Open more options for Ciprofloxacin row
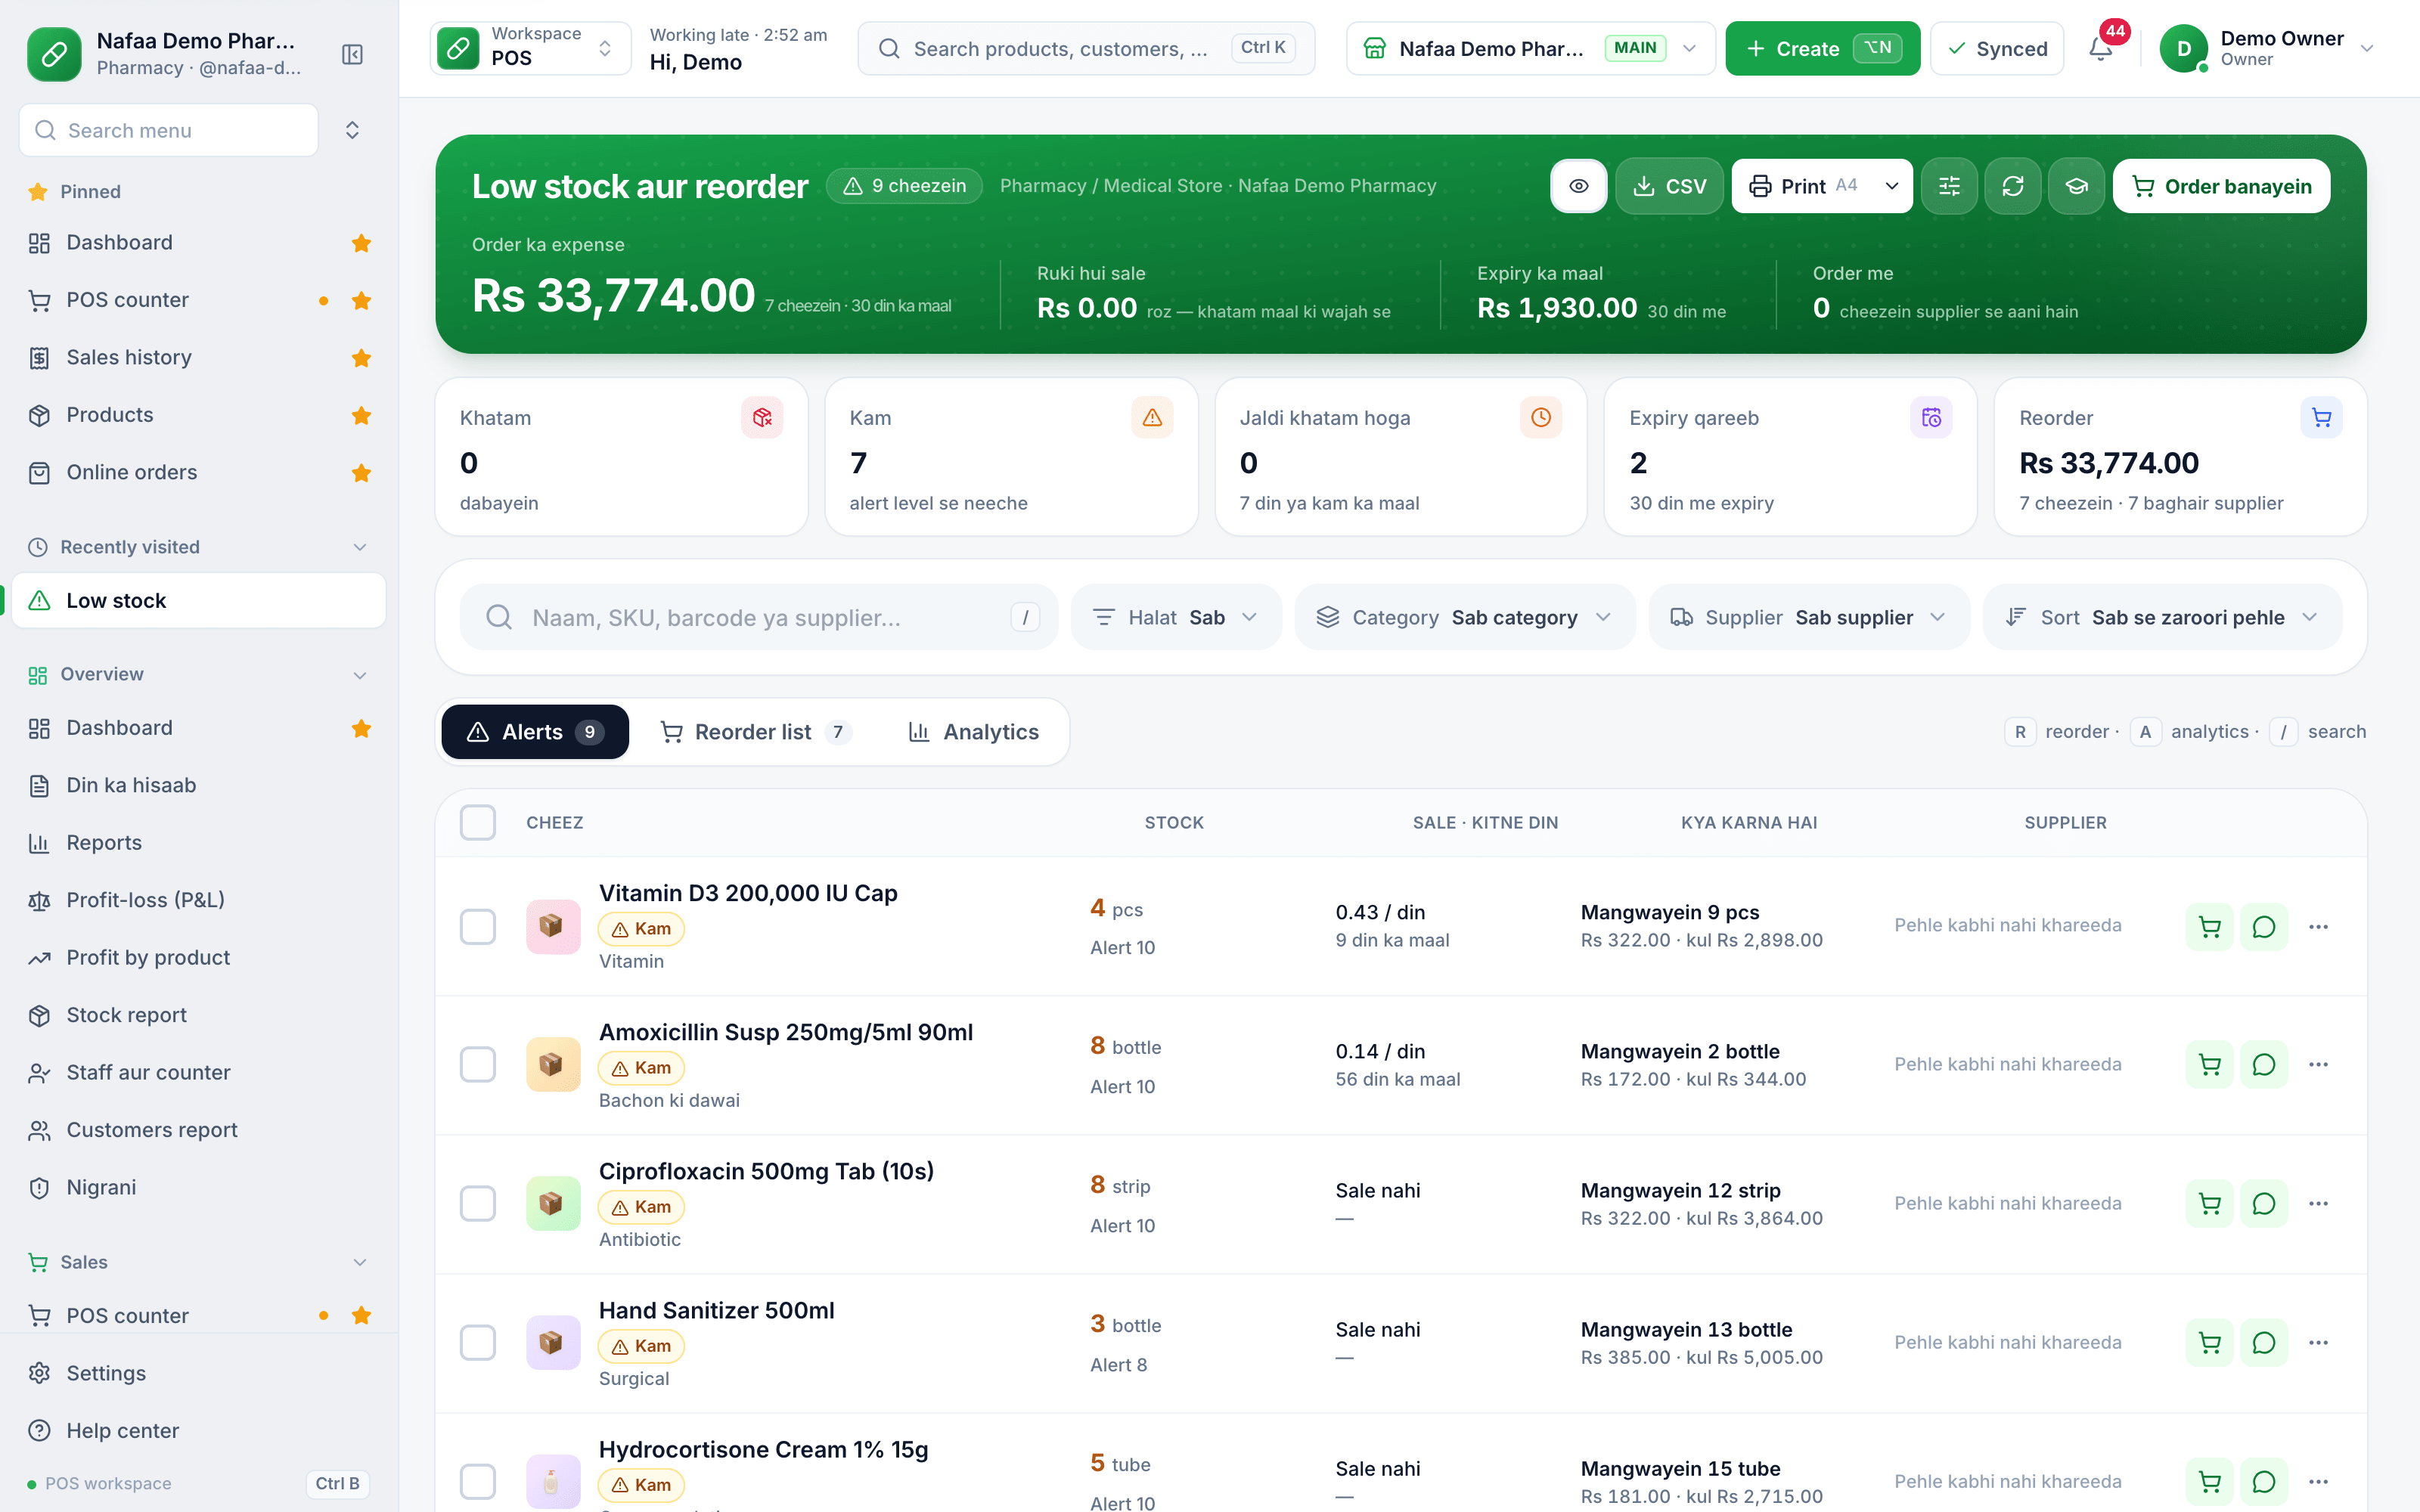This screenshot has width=2420, height=1512. tap(2318, 1203)
